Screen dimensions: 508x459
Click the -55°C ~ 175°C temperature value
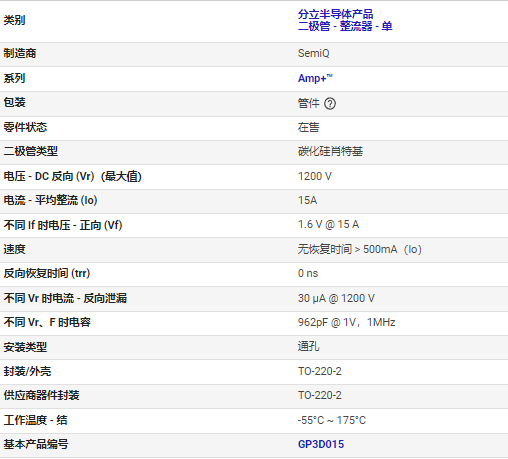pyautogui.click(x=332, y=420)
